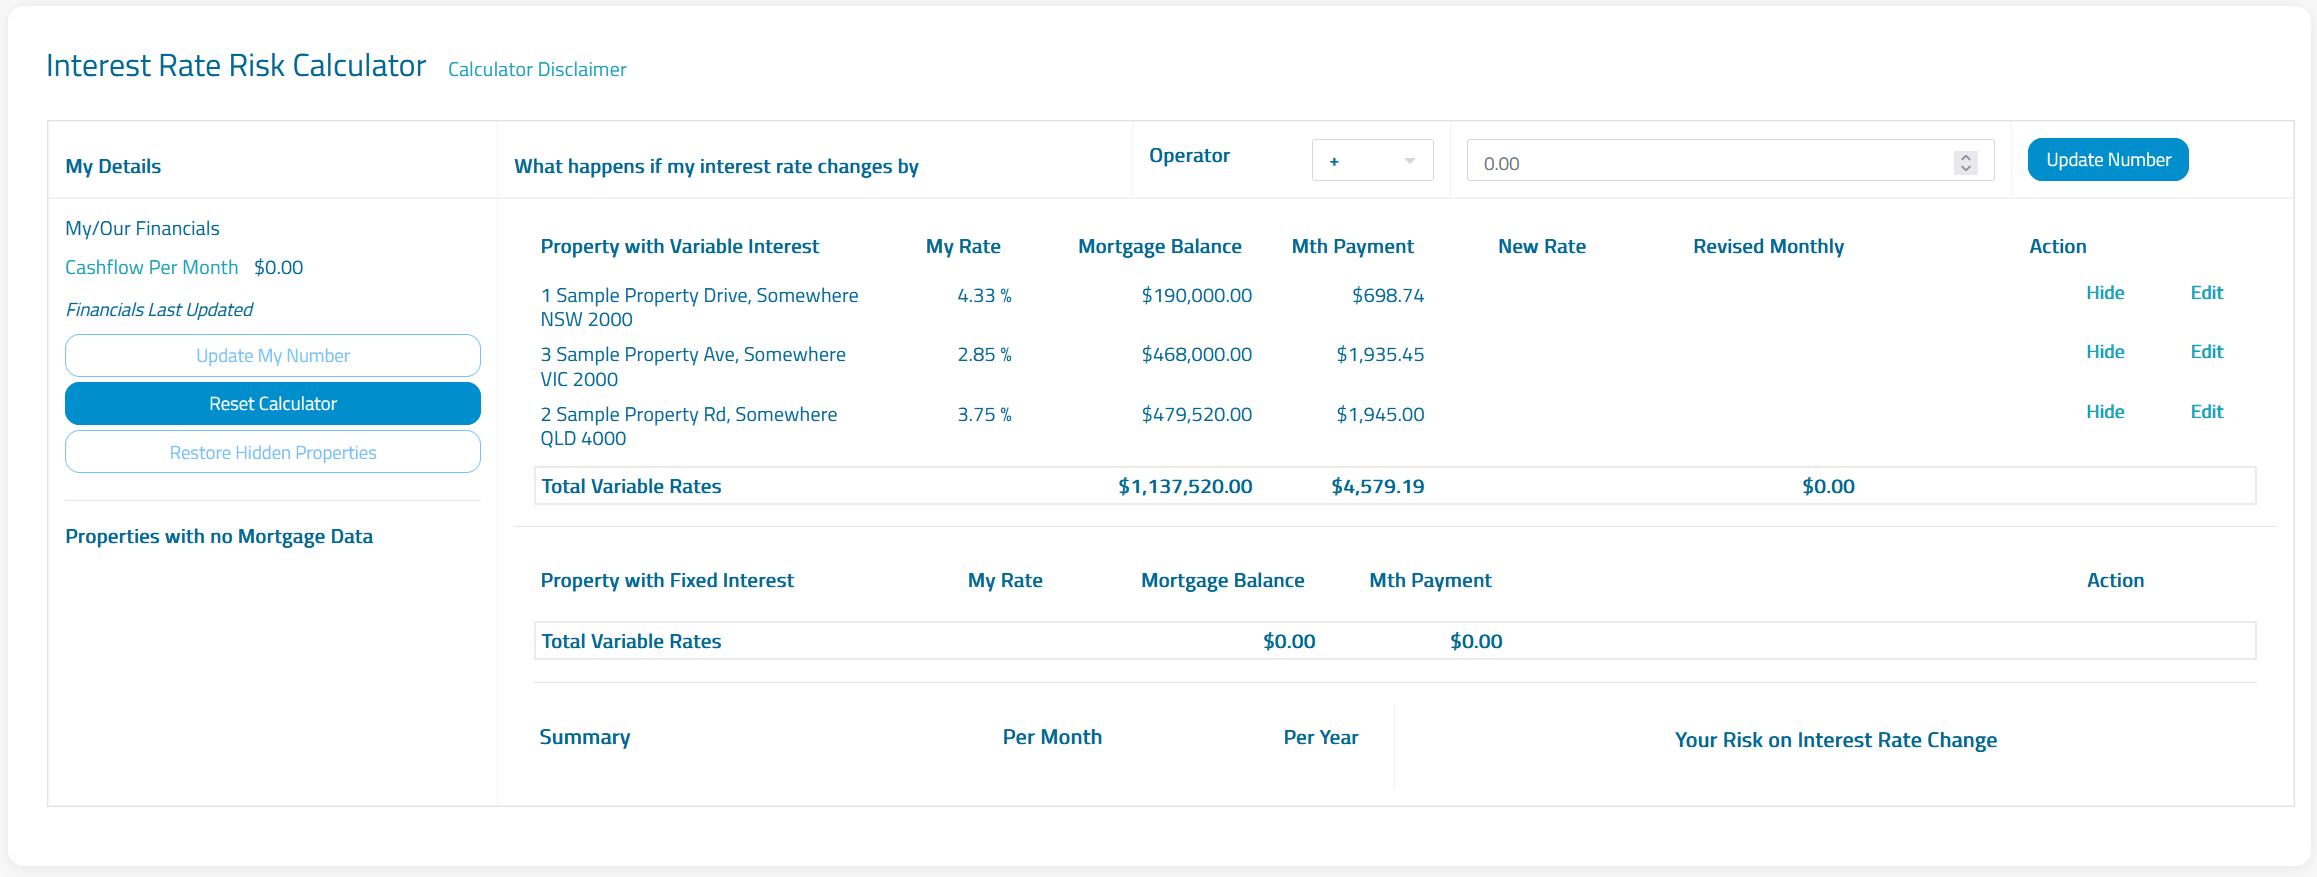The image size is (2317, 877).
Task: Click the Properties with no Mortgage Data heading
Action: pyautogui.click(x=219, y=537)
